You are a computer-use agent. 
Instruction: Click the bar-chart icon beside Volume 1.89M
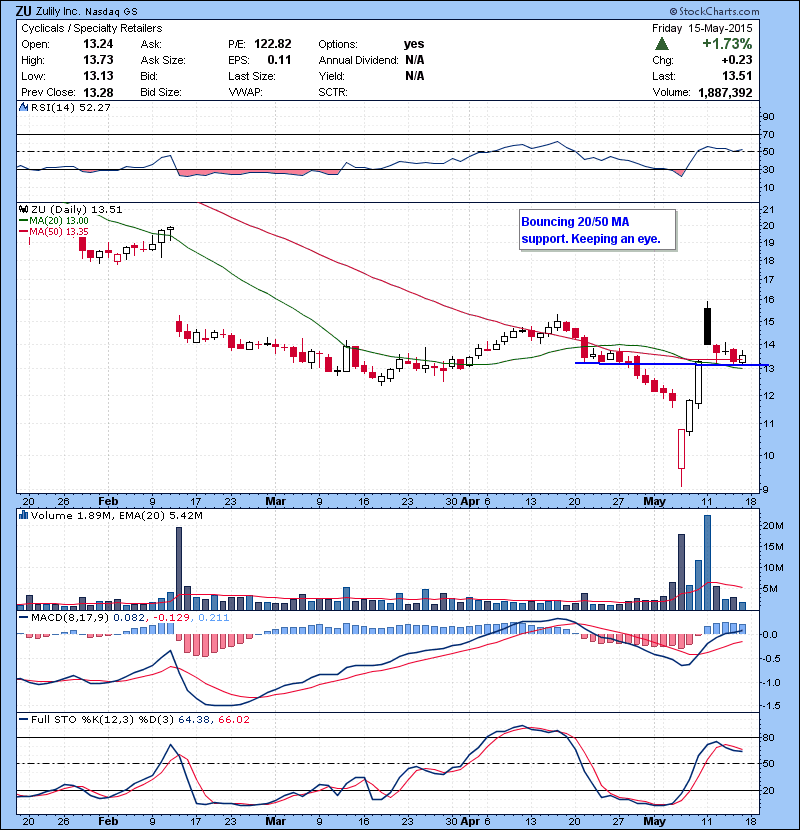click(x=23, y=515)
